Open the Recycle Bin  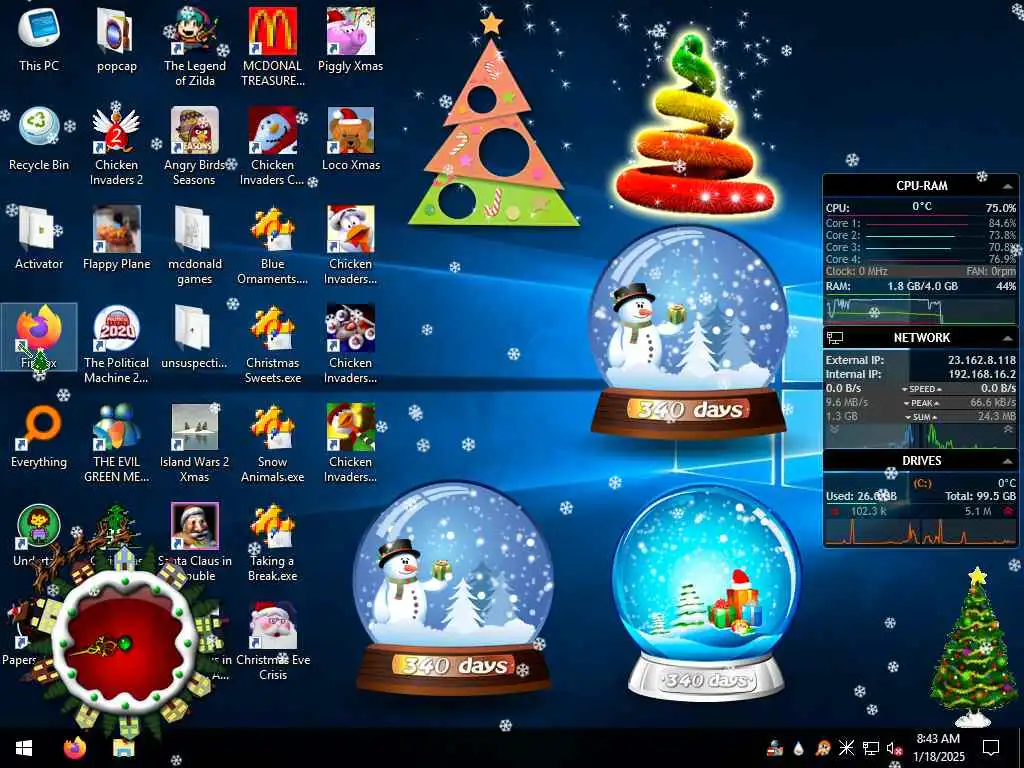39,140
